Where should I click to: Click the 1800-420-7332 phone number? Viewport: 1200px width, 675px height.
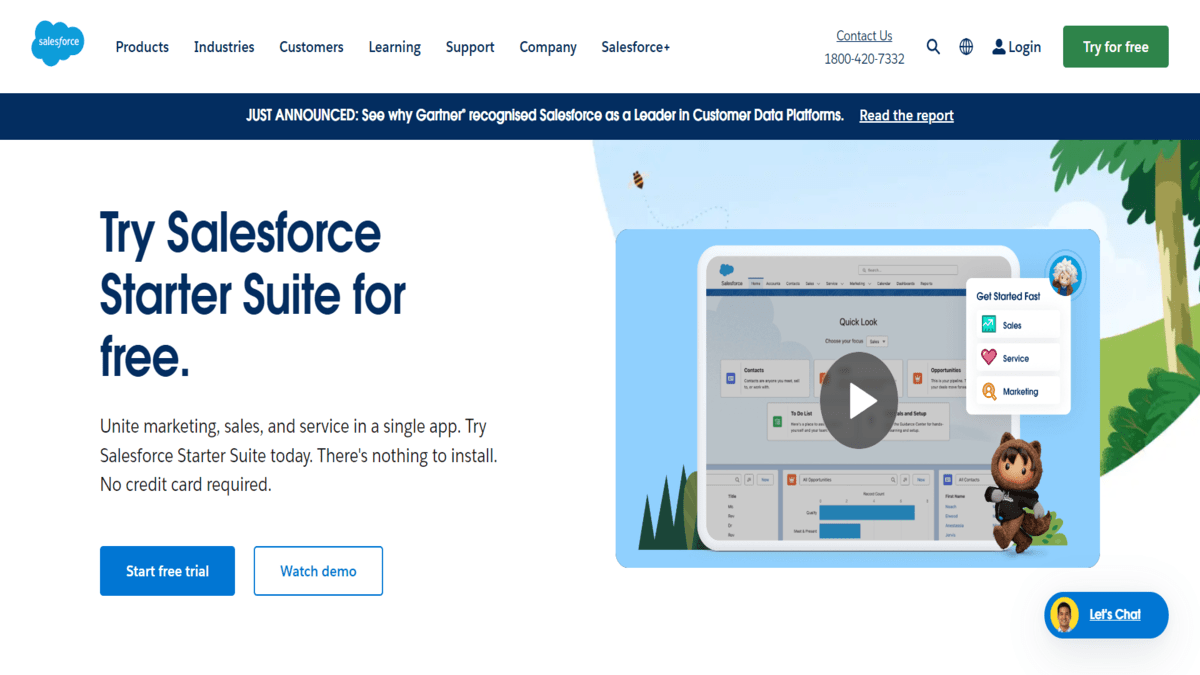[864, 59]
